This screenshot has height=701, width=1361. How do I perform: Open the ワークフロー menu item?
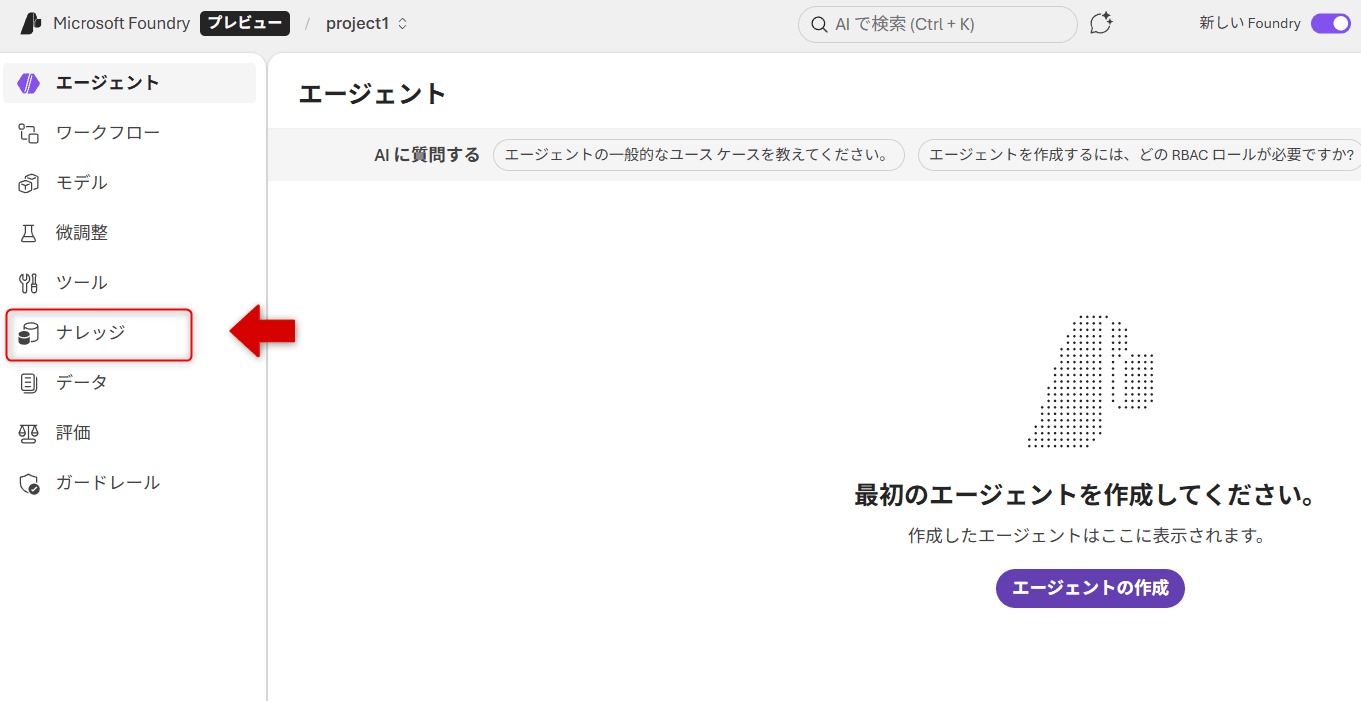point(130,133)
